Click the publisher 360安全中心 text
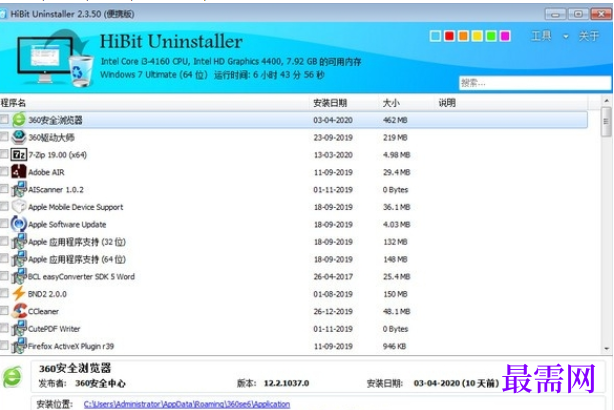614x410 pixels. tap(100, 383)
